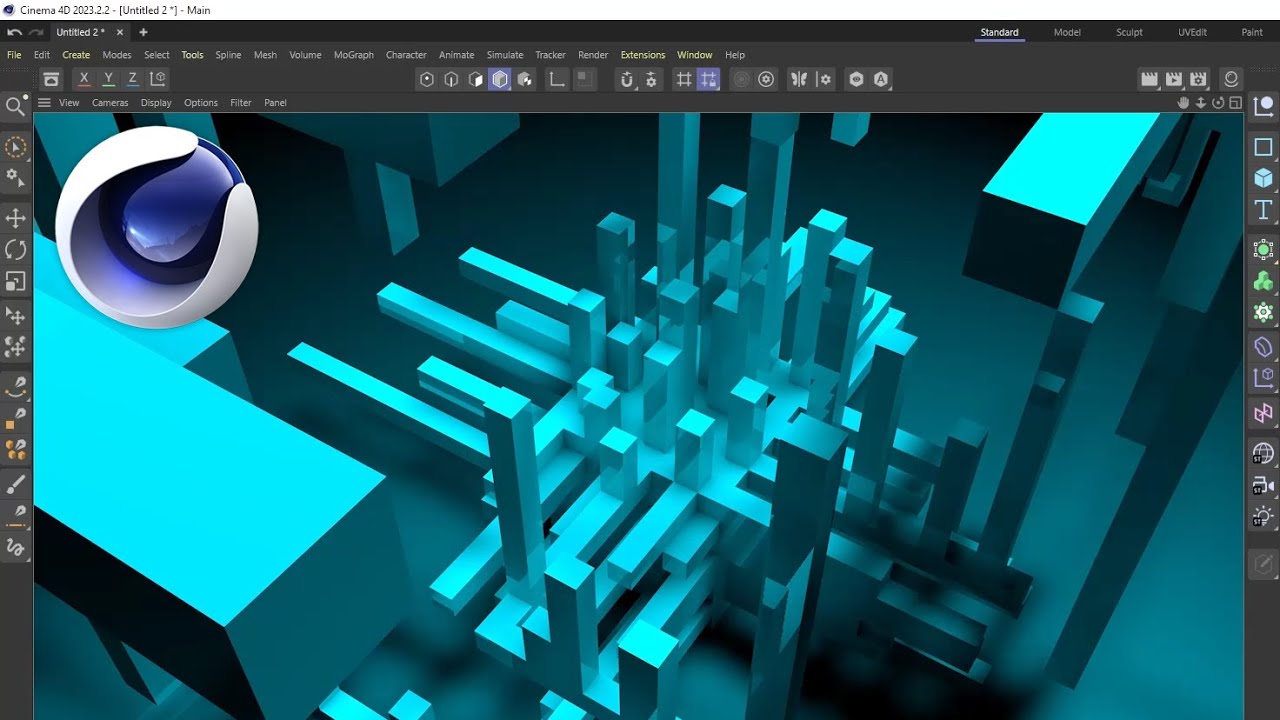Select the Paint brush tool
The width and height of the screenshot is (1280, 720).
point(16,485)
